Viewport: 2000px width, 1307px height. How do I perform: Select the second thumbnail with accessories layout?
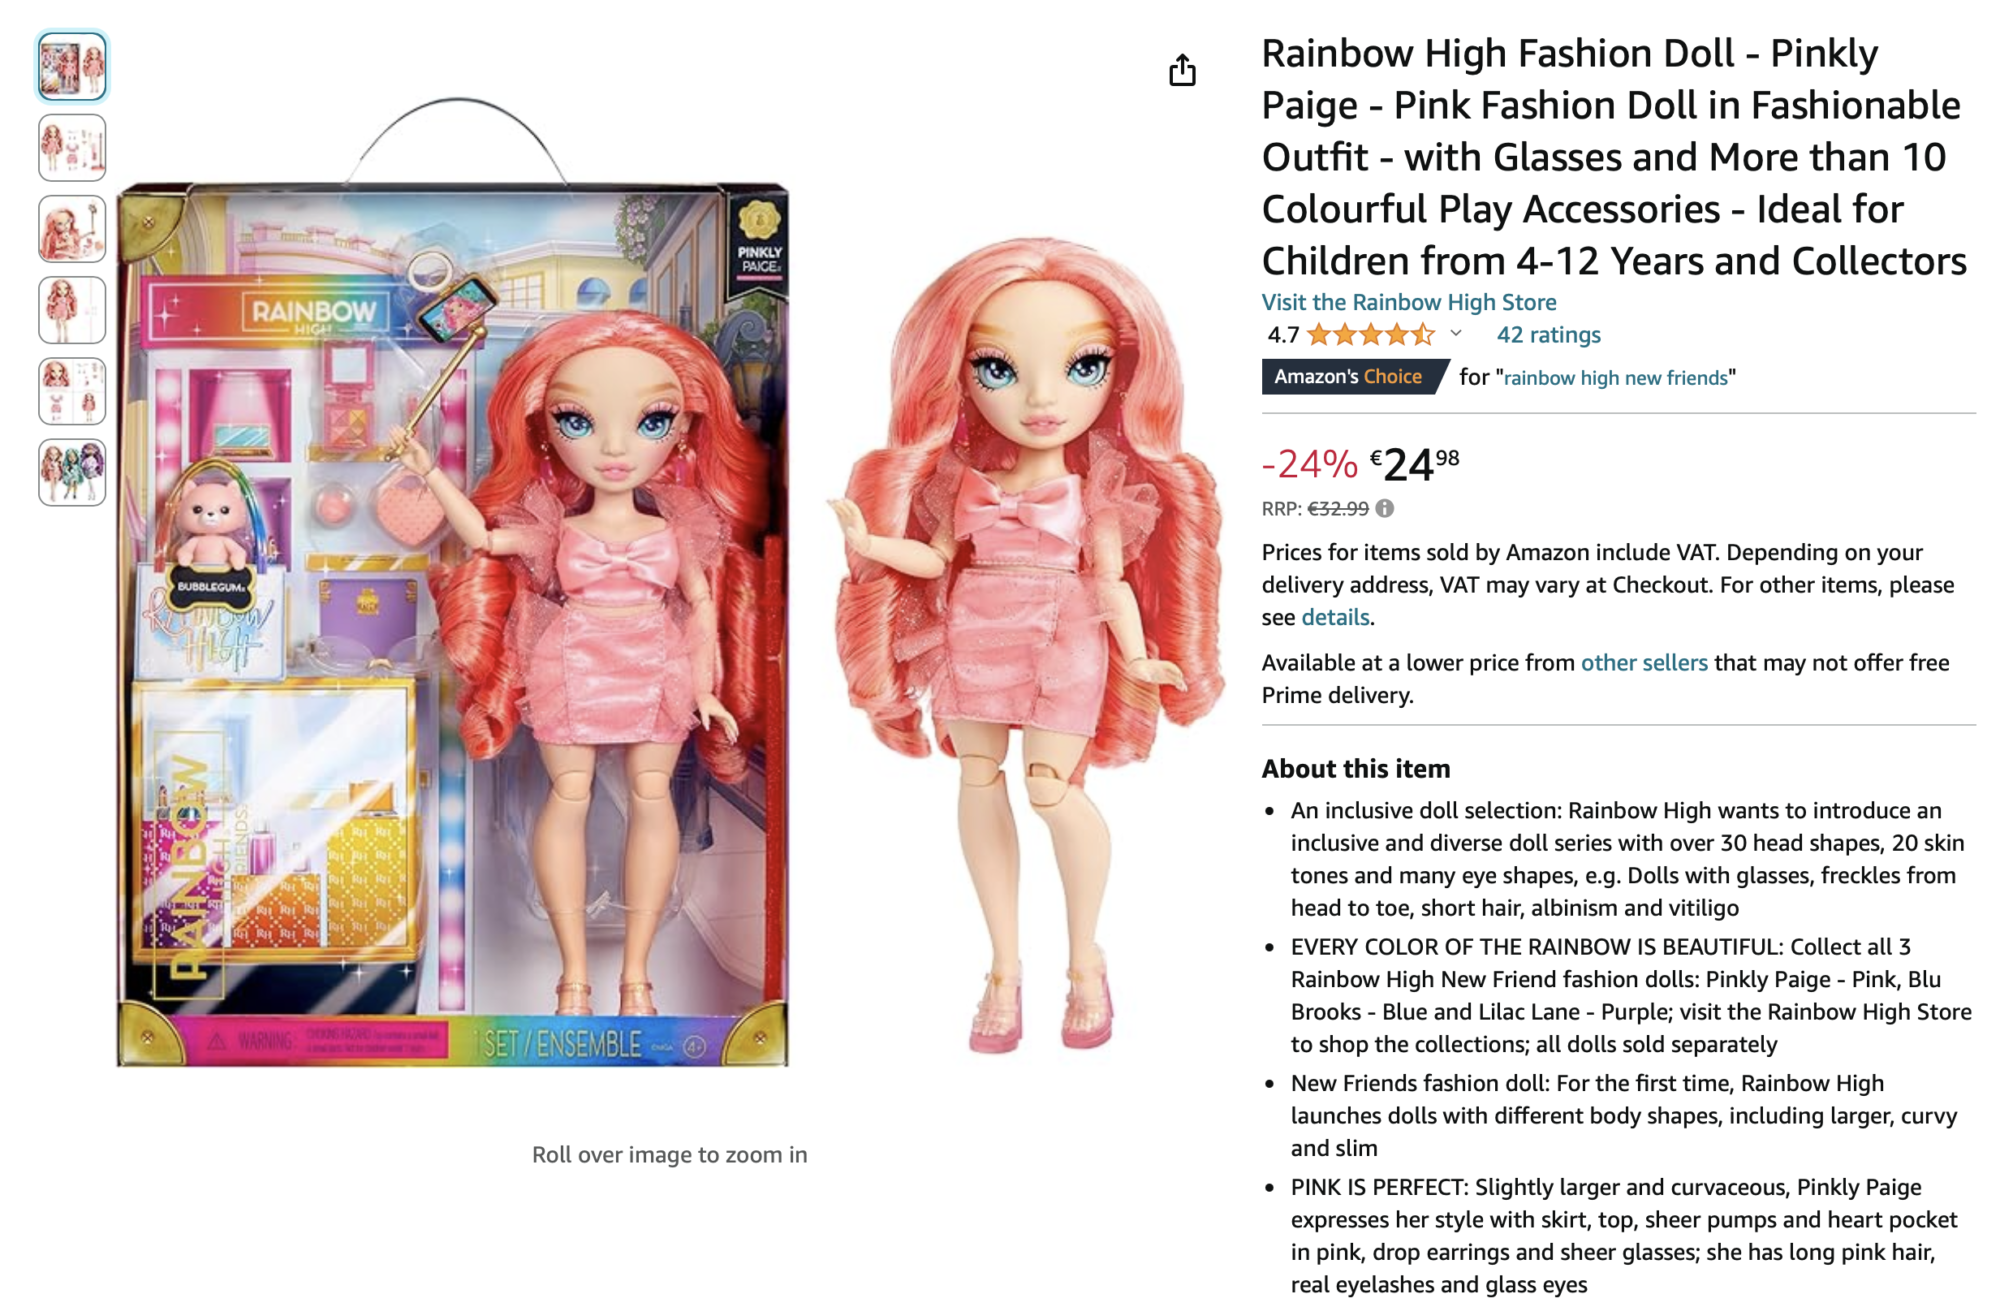pyautogui.click(x=72, y=148)
